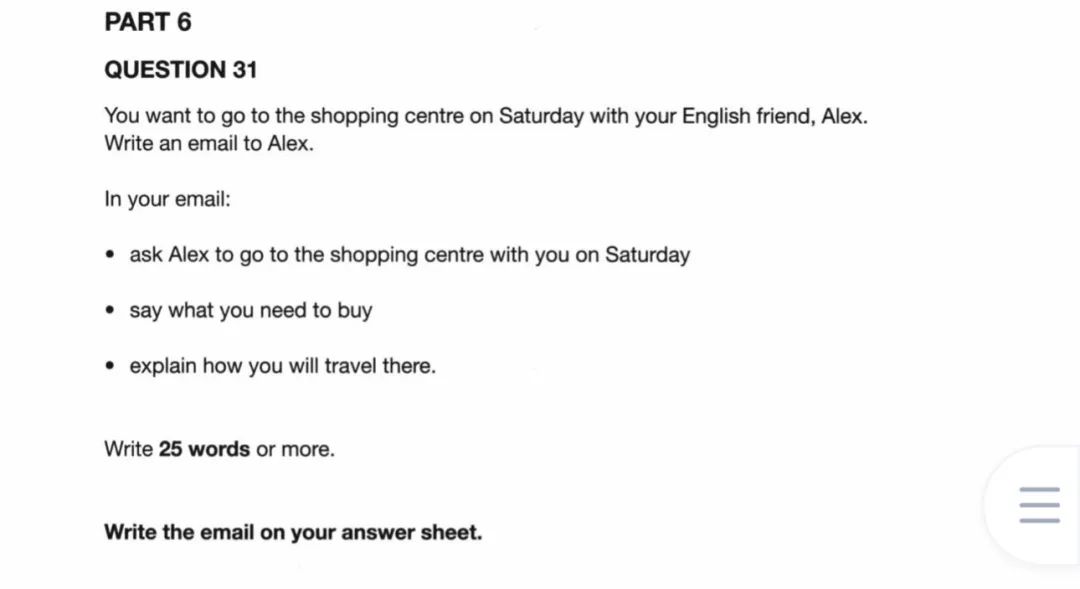Click the 'In your email:' line
Image resolution: width=1080 pixels, height=589 pixels.
tap(167, 199)
